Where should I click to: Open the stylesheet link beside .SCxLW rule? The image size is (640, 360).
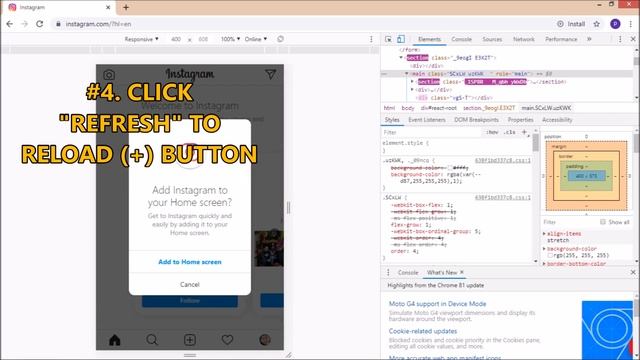(x=502, y=198)
